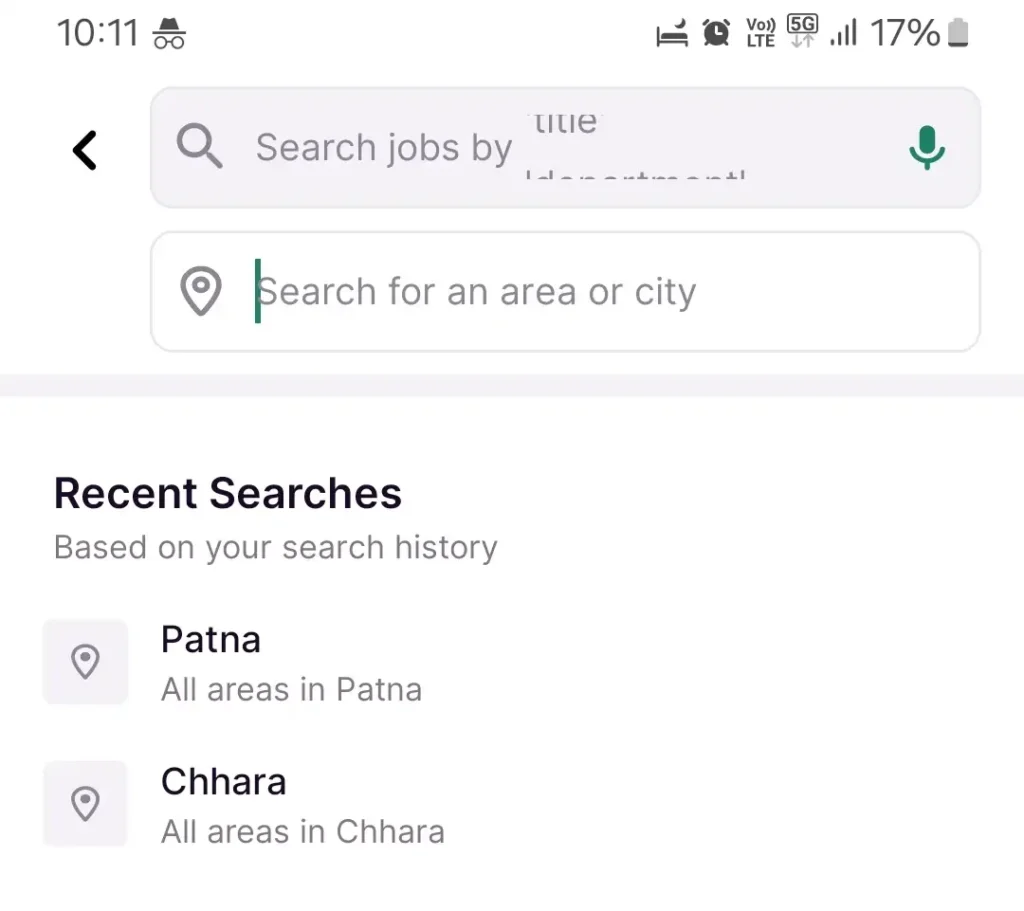Tap the bedtime mode status icon

(x=672, y=33)
